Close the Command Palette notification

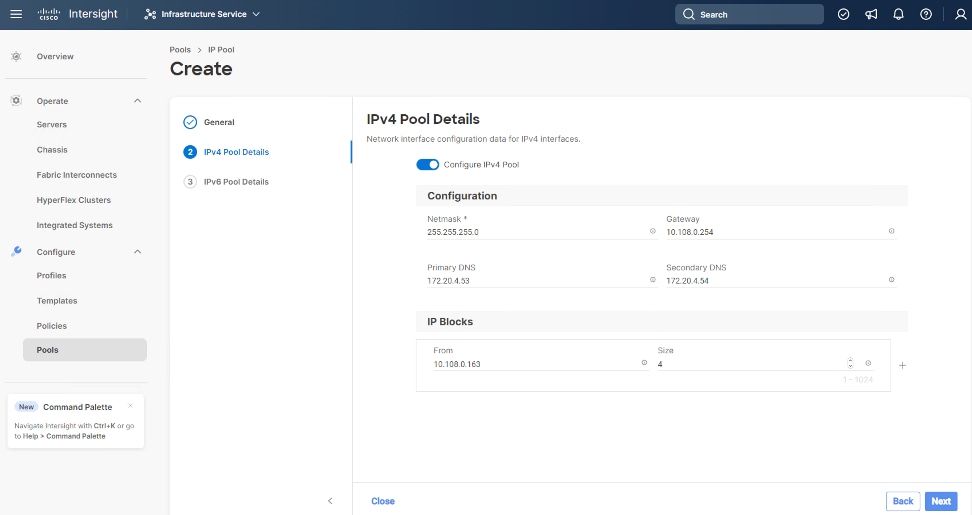(x=130, y=406)
